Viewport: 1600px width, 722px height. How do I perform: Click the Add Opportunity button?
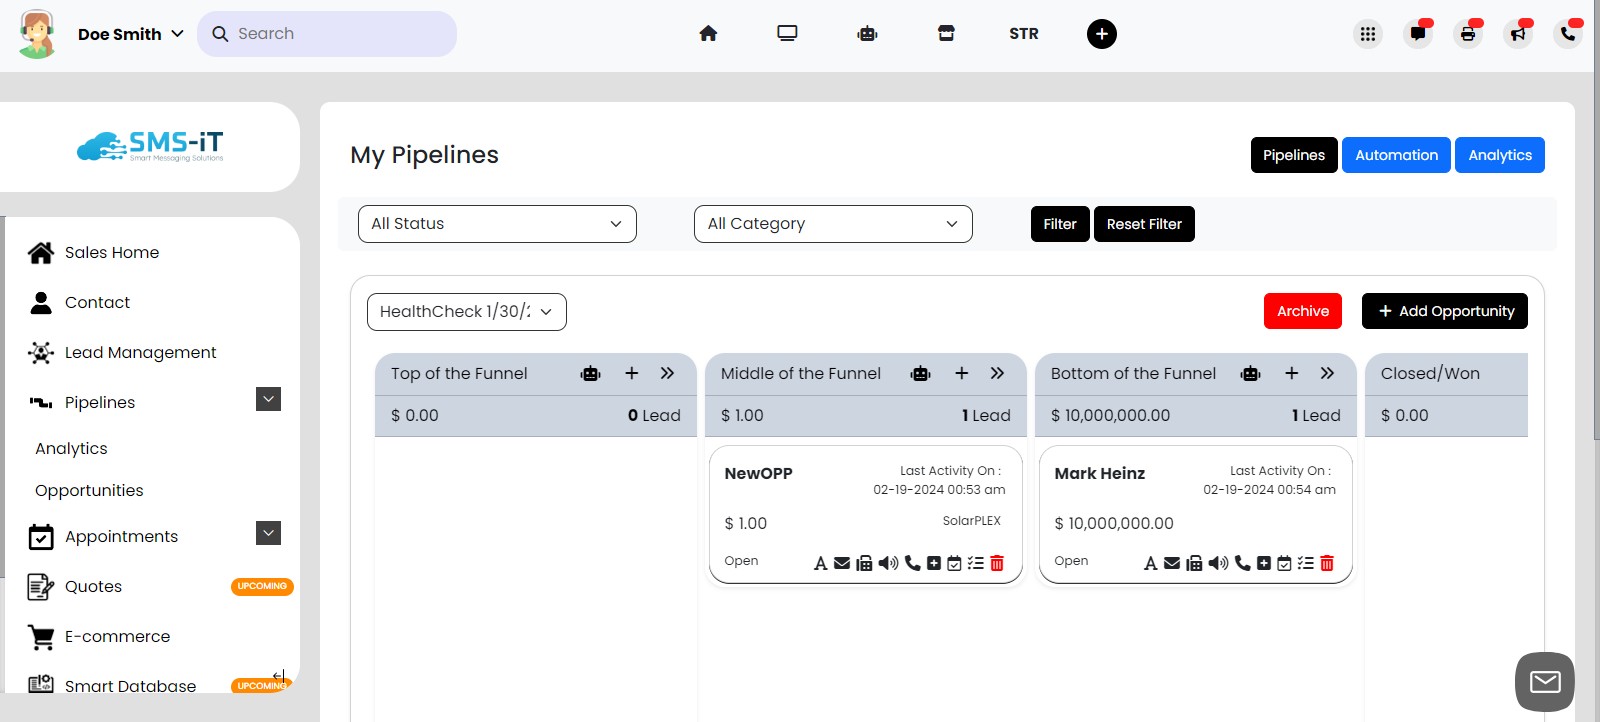coord(1444,311)
